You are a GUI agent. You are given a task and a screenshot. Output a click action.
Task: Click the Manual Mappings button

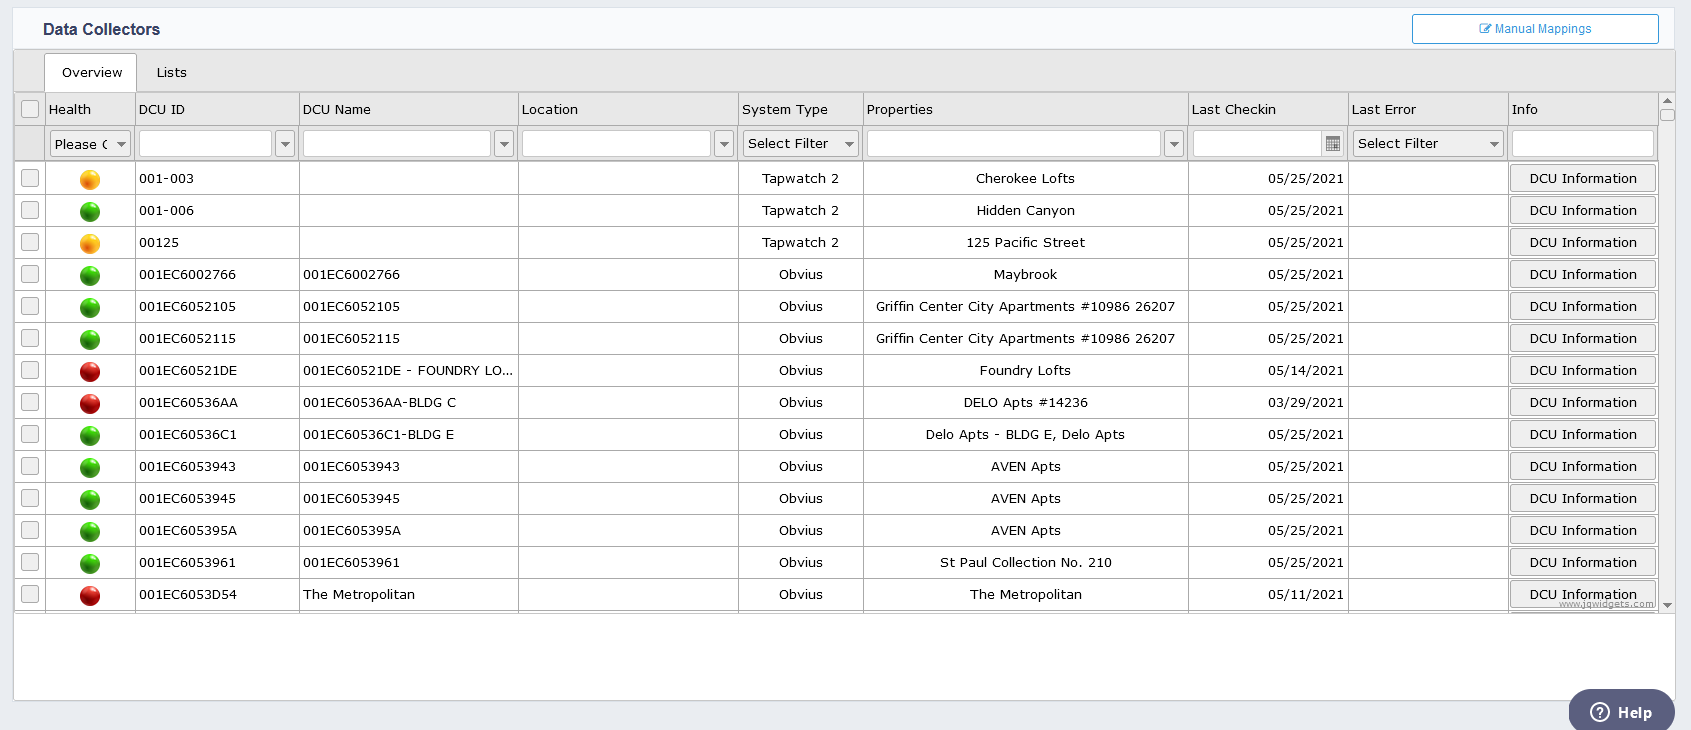click(1535, 29)
